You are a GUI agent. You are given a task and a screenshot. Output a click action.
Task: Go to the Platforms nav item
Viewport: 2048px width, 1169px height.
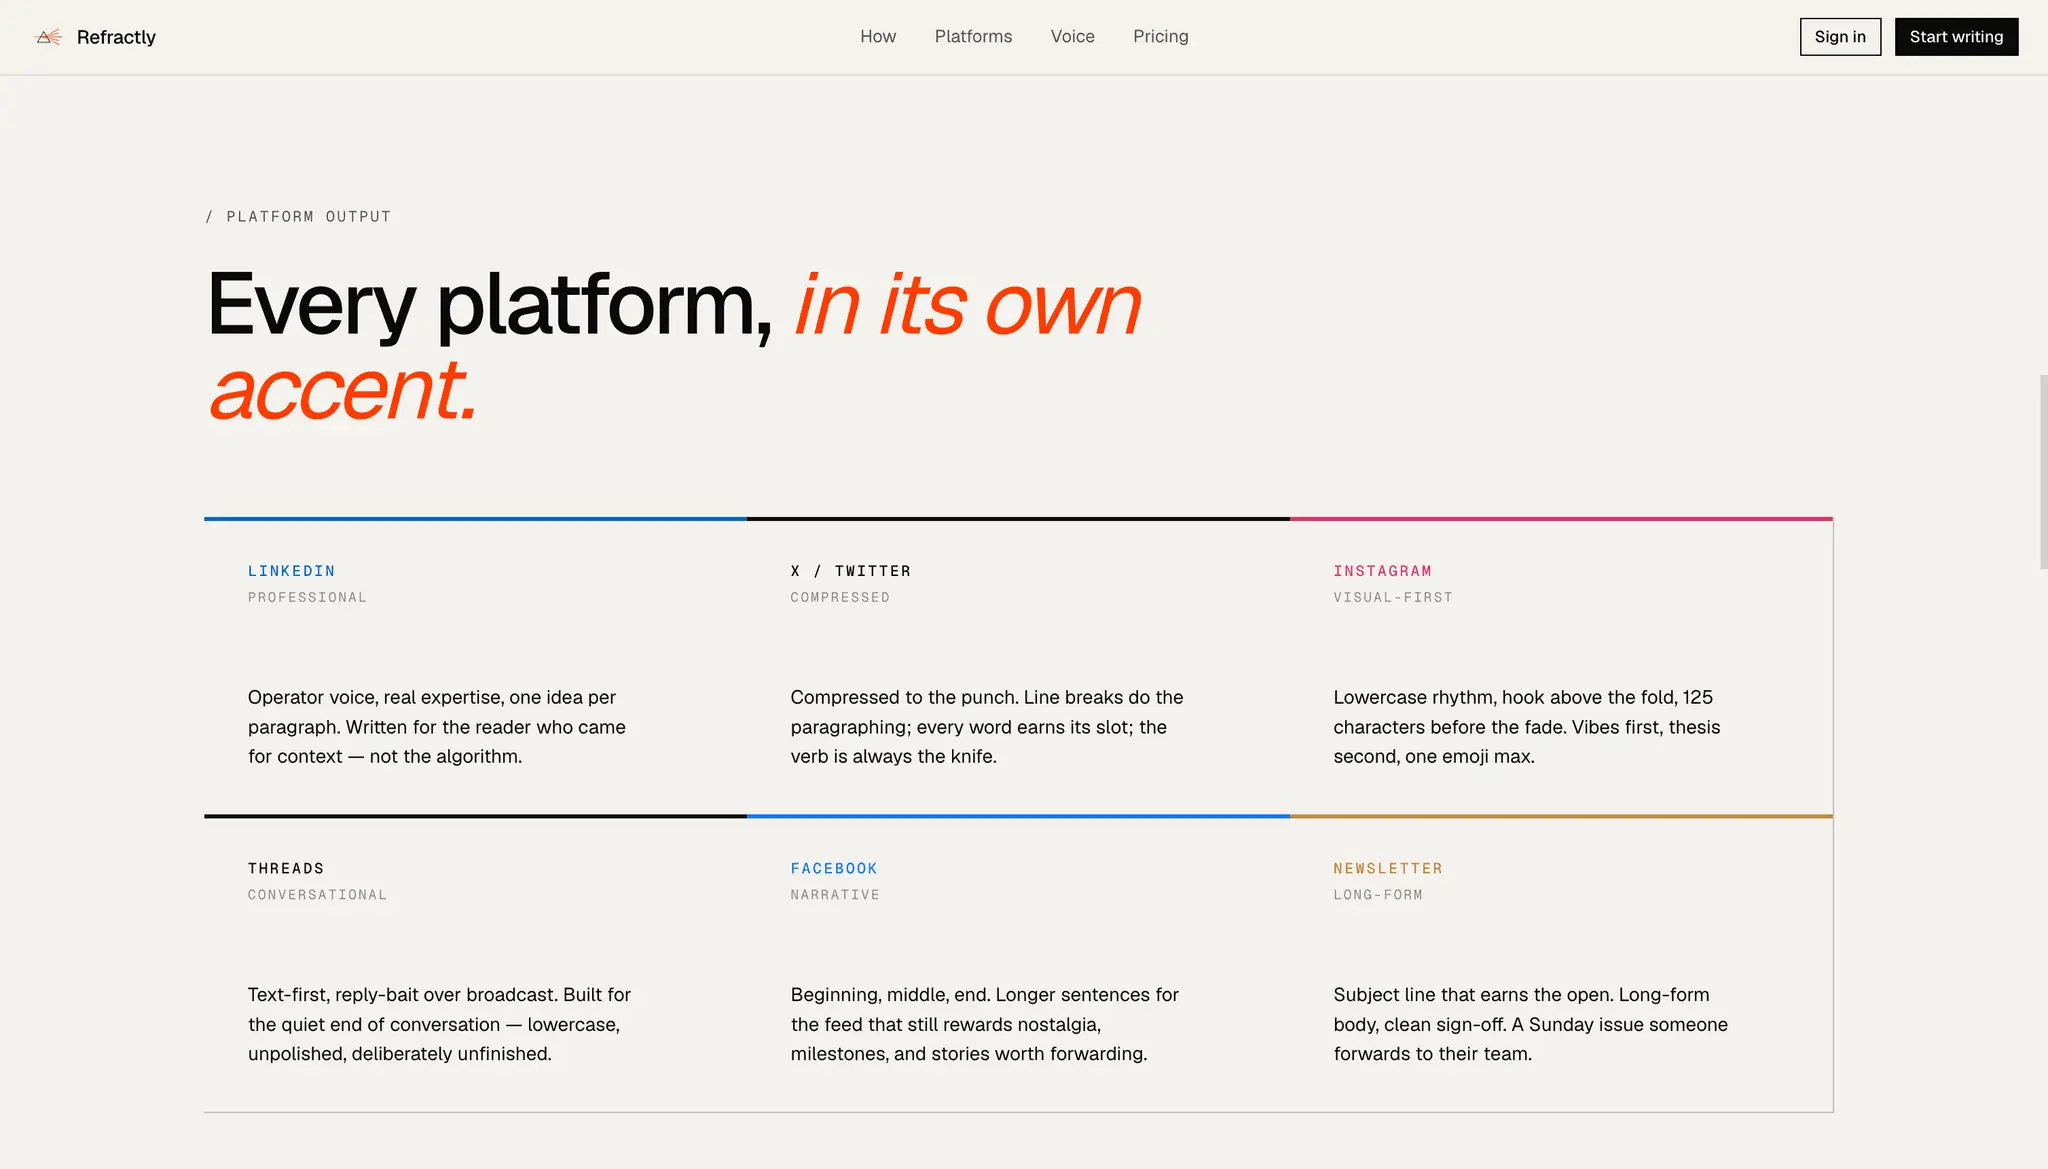point(973,36)
